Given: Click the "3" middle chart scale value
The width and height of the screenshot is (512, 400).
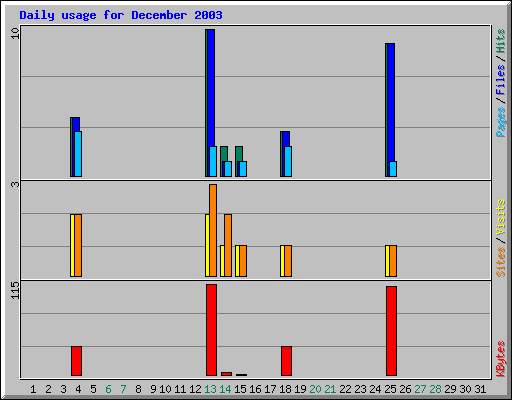Looking at the screenshot, I should [15, 184].
